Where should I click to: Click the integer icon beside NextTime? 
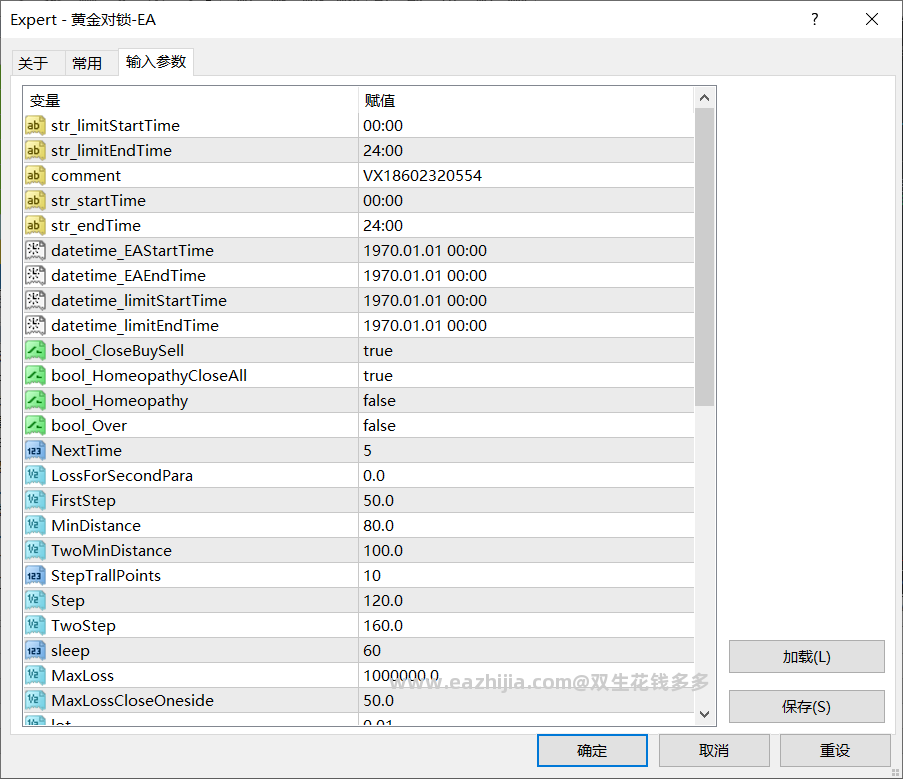coord(35,450)
